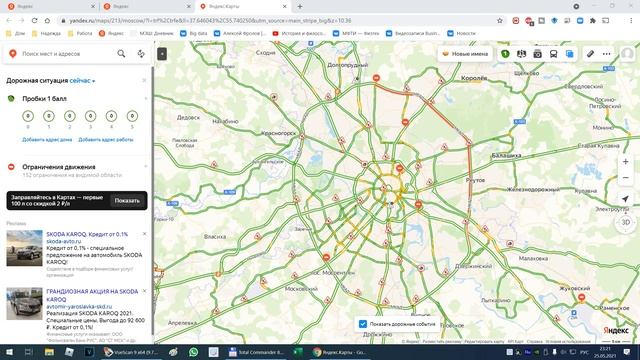
Task: Open File Explorer from the taskbar
Action: [x=49, y=352]
